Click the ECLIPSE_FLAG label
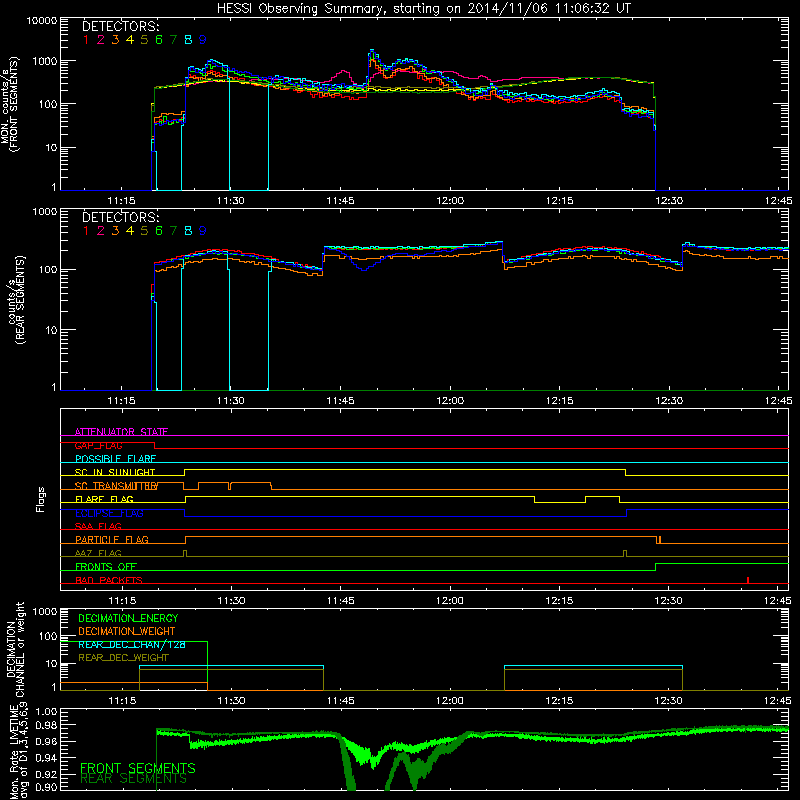This screenshot has width=800, height=800. coord(109,513)
